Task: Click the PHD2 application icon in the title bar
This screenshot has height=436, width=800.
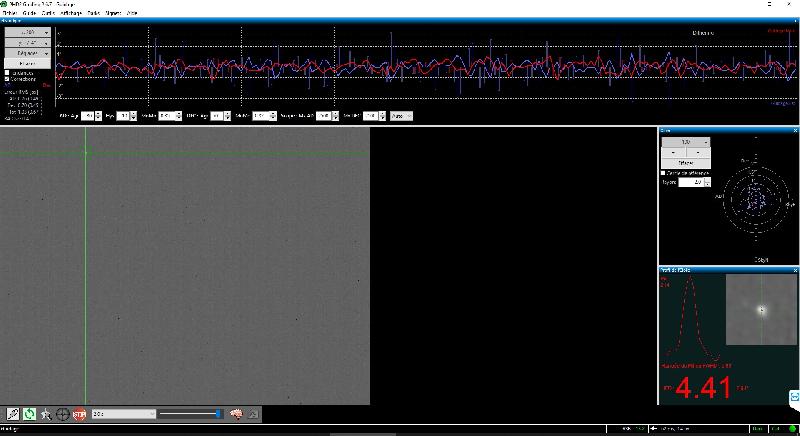Action: click(x=5, y=4)
